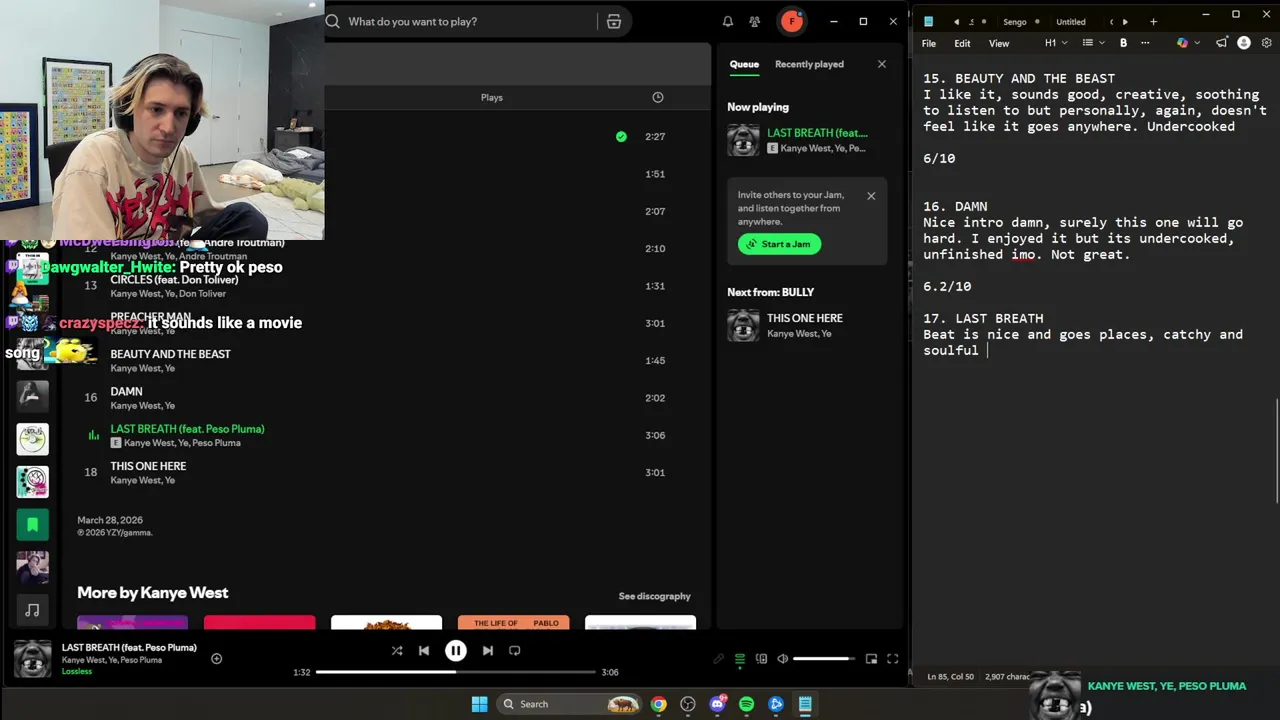
Task: Expand the H1 heading dropdown
Action: pos(1056,43)
